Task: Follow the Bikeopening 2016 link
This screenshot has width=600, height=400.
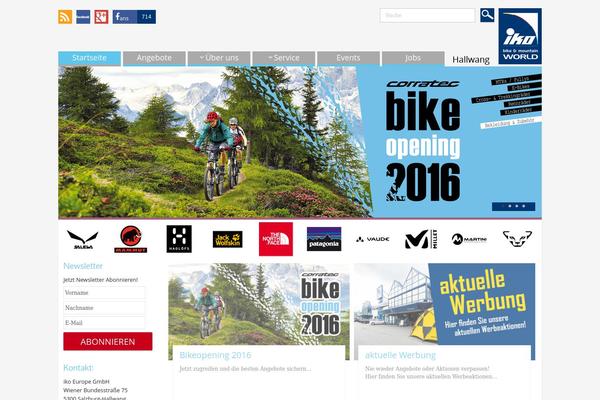Action: click(x=215, y=355)
